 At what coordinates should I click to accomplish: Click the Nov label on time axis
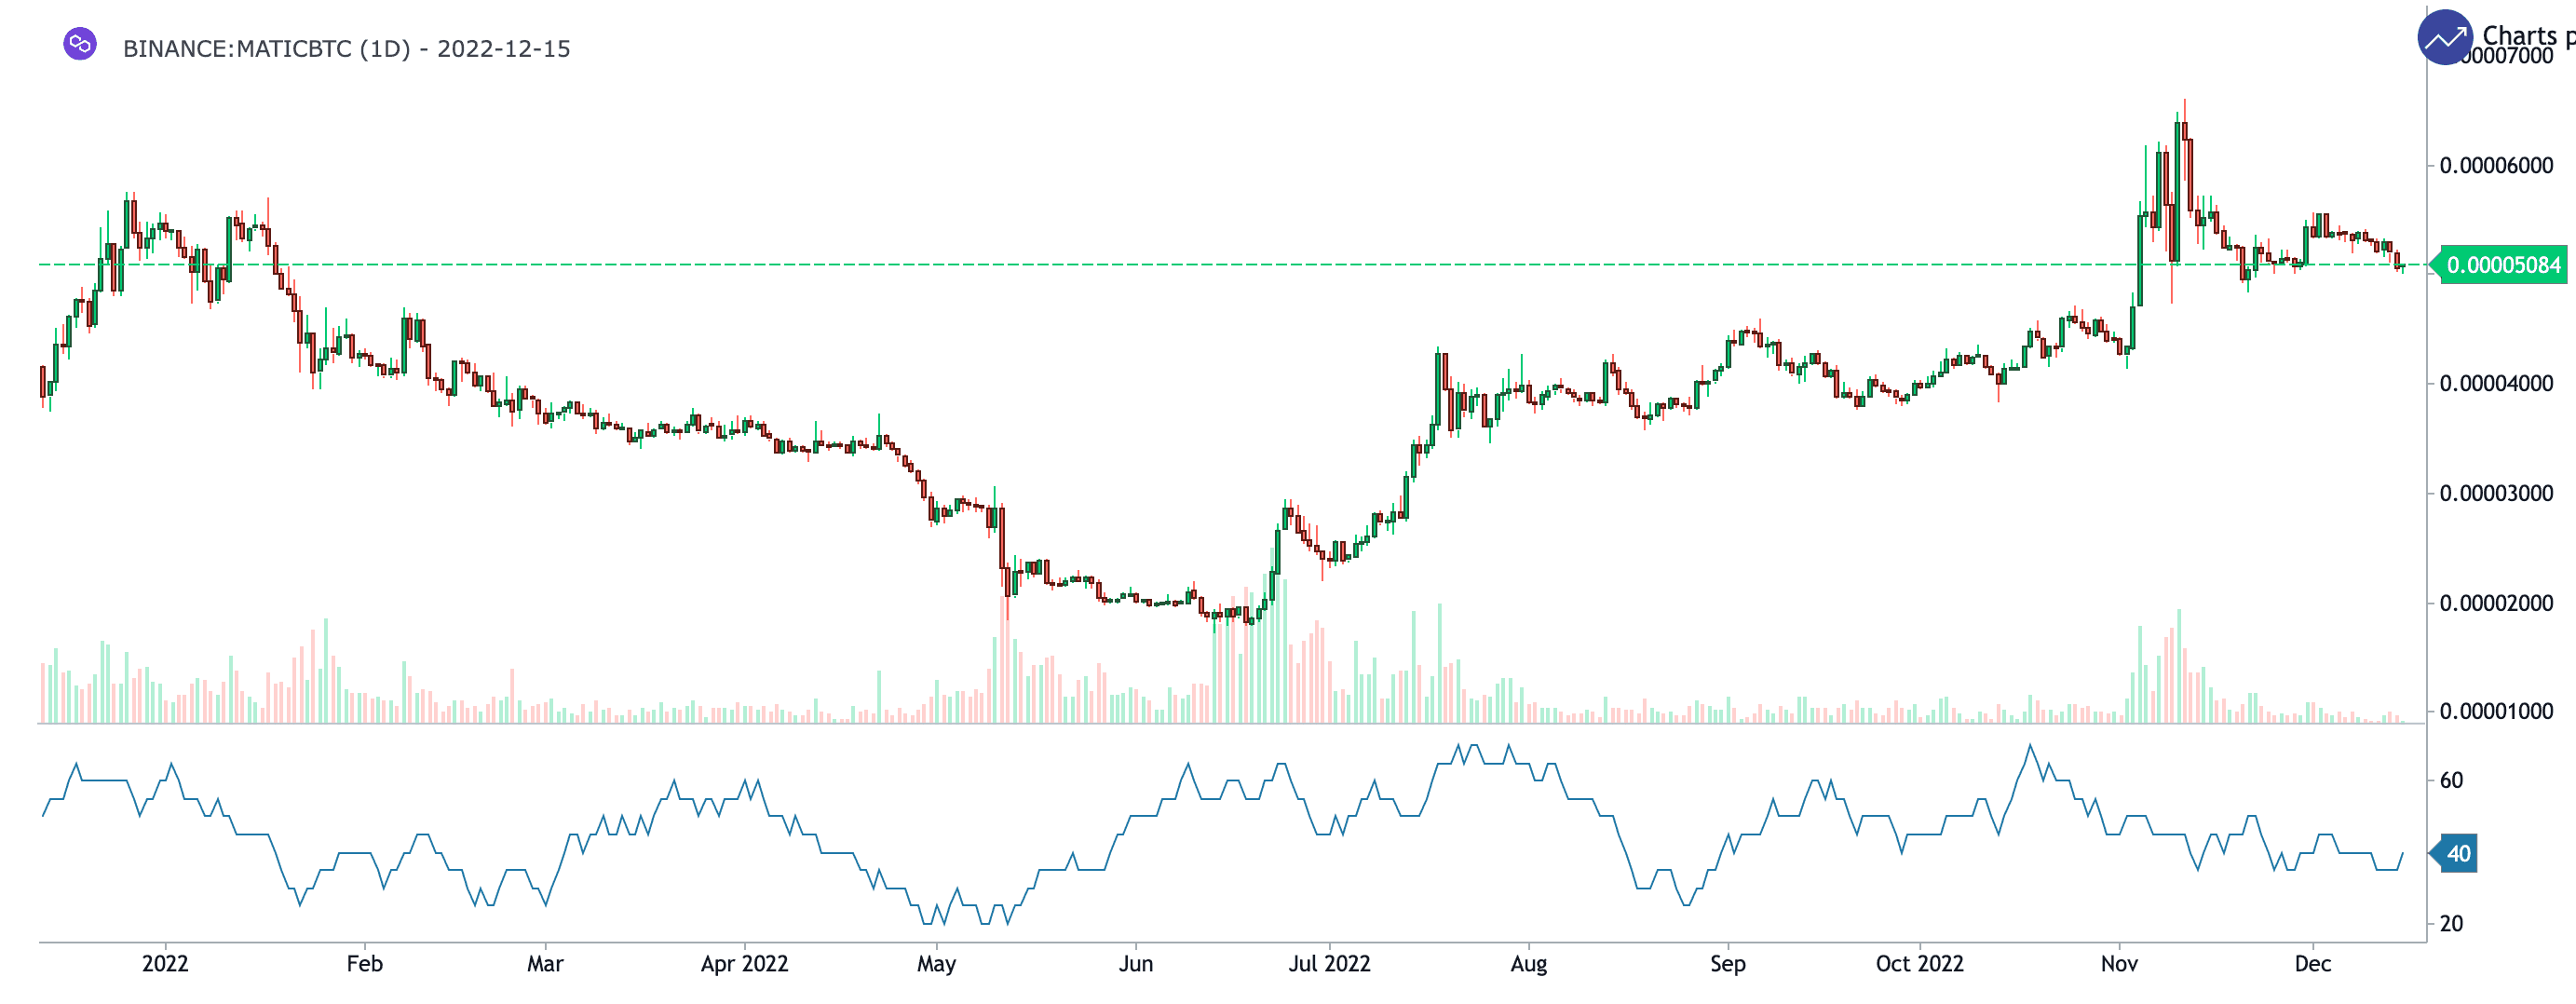2119,964
